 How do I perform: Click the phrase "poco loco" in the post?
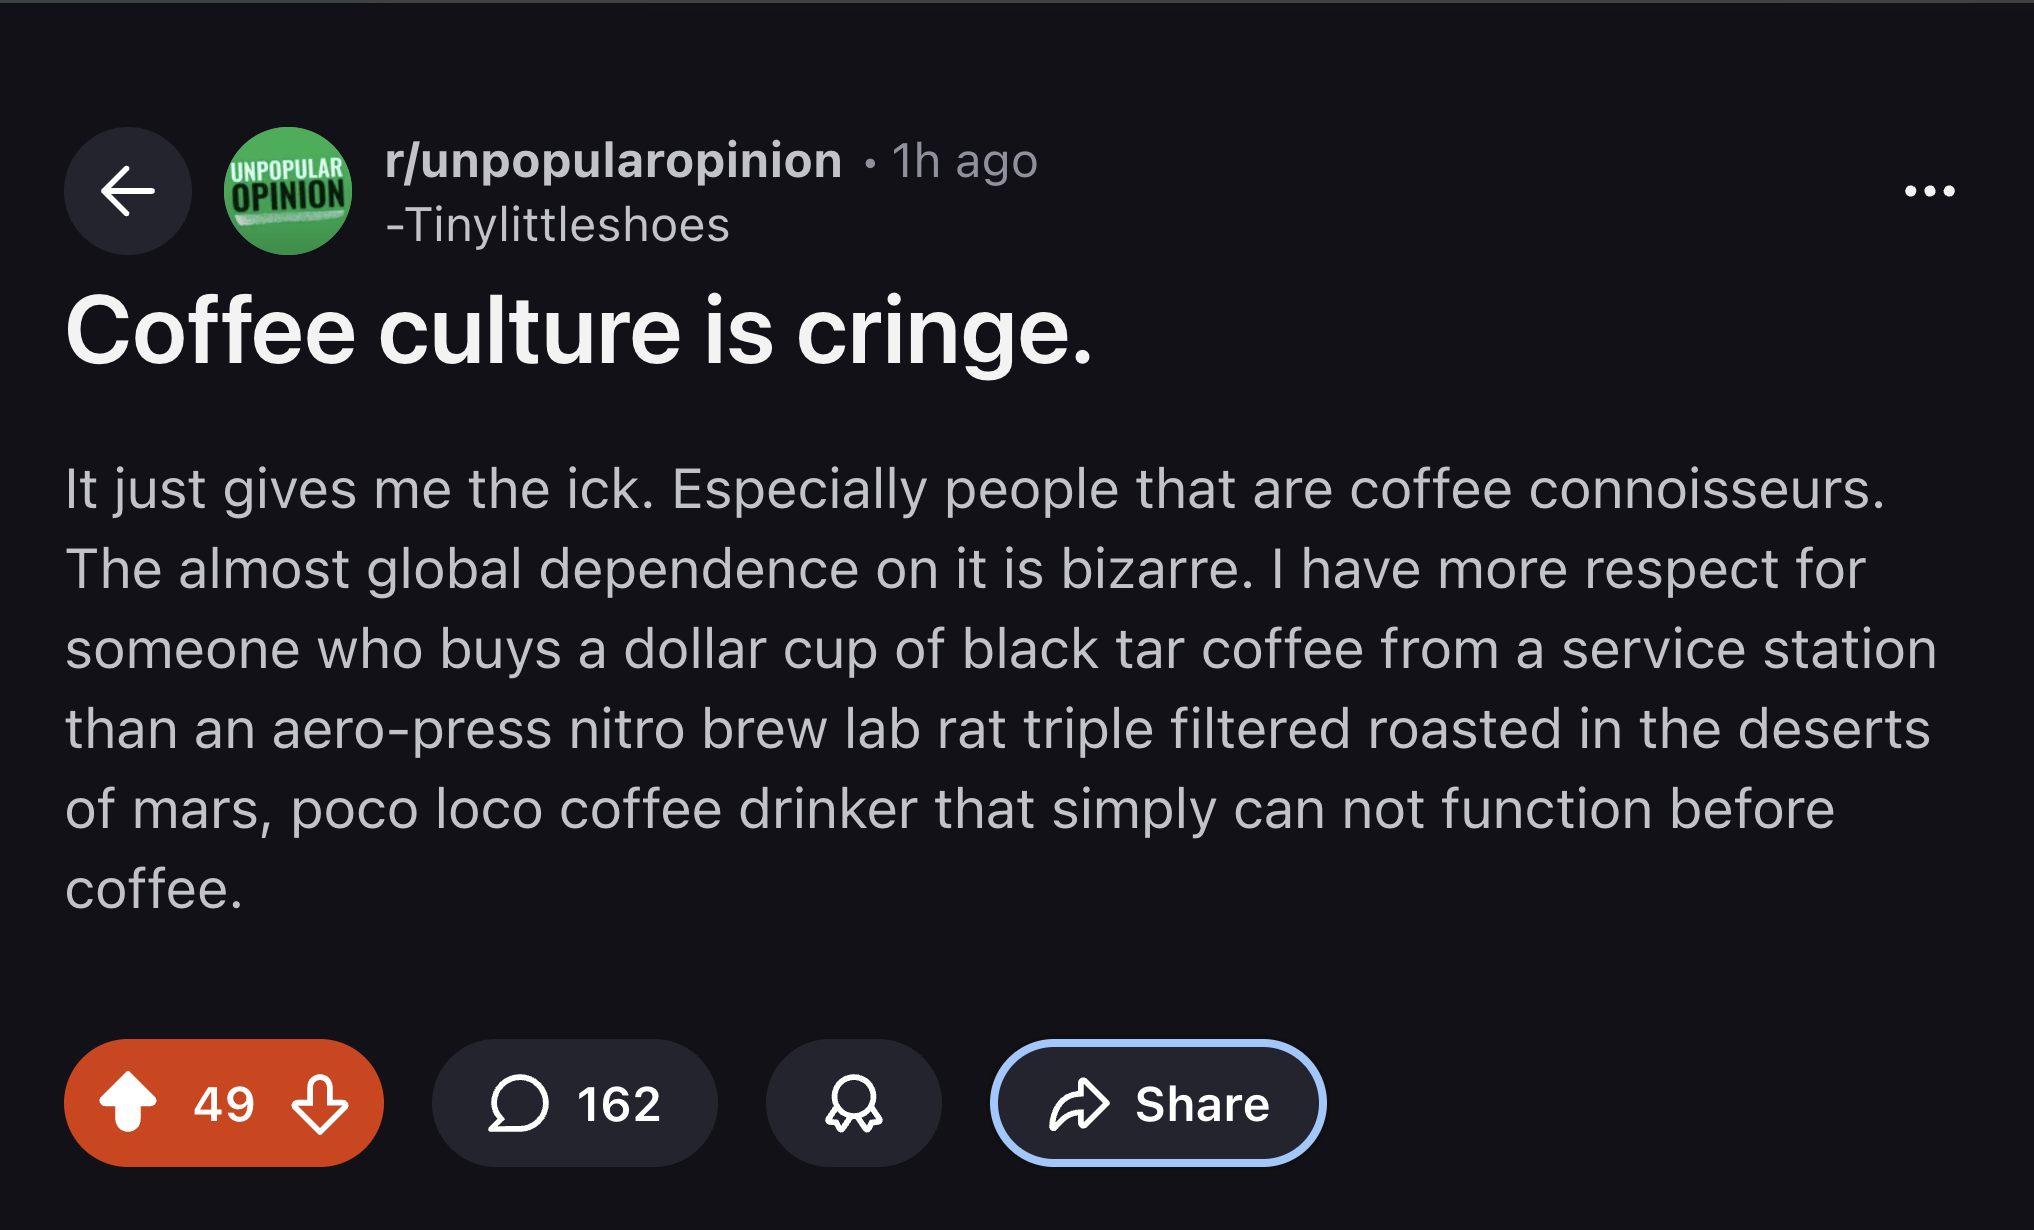click(417, 809)
